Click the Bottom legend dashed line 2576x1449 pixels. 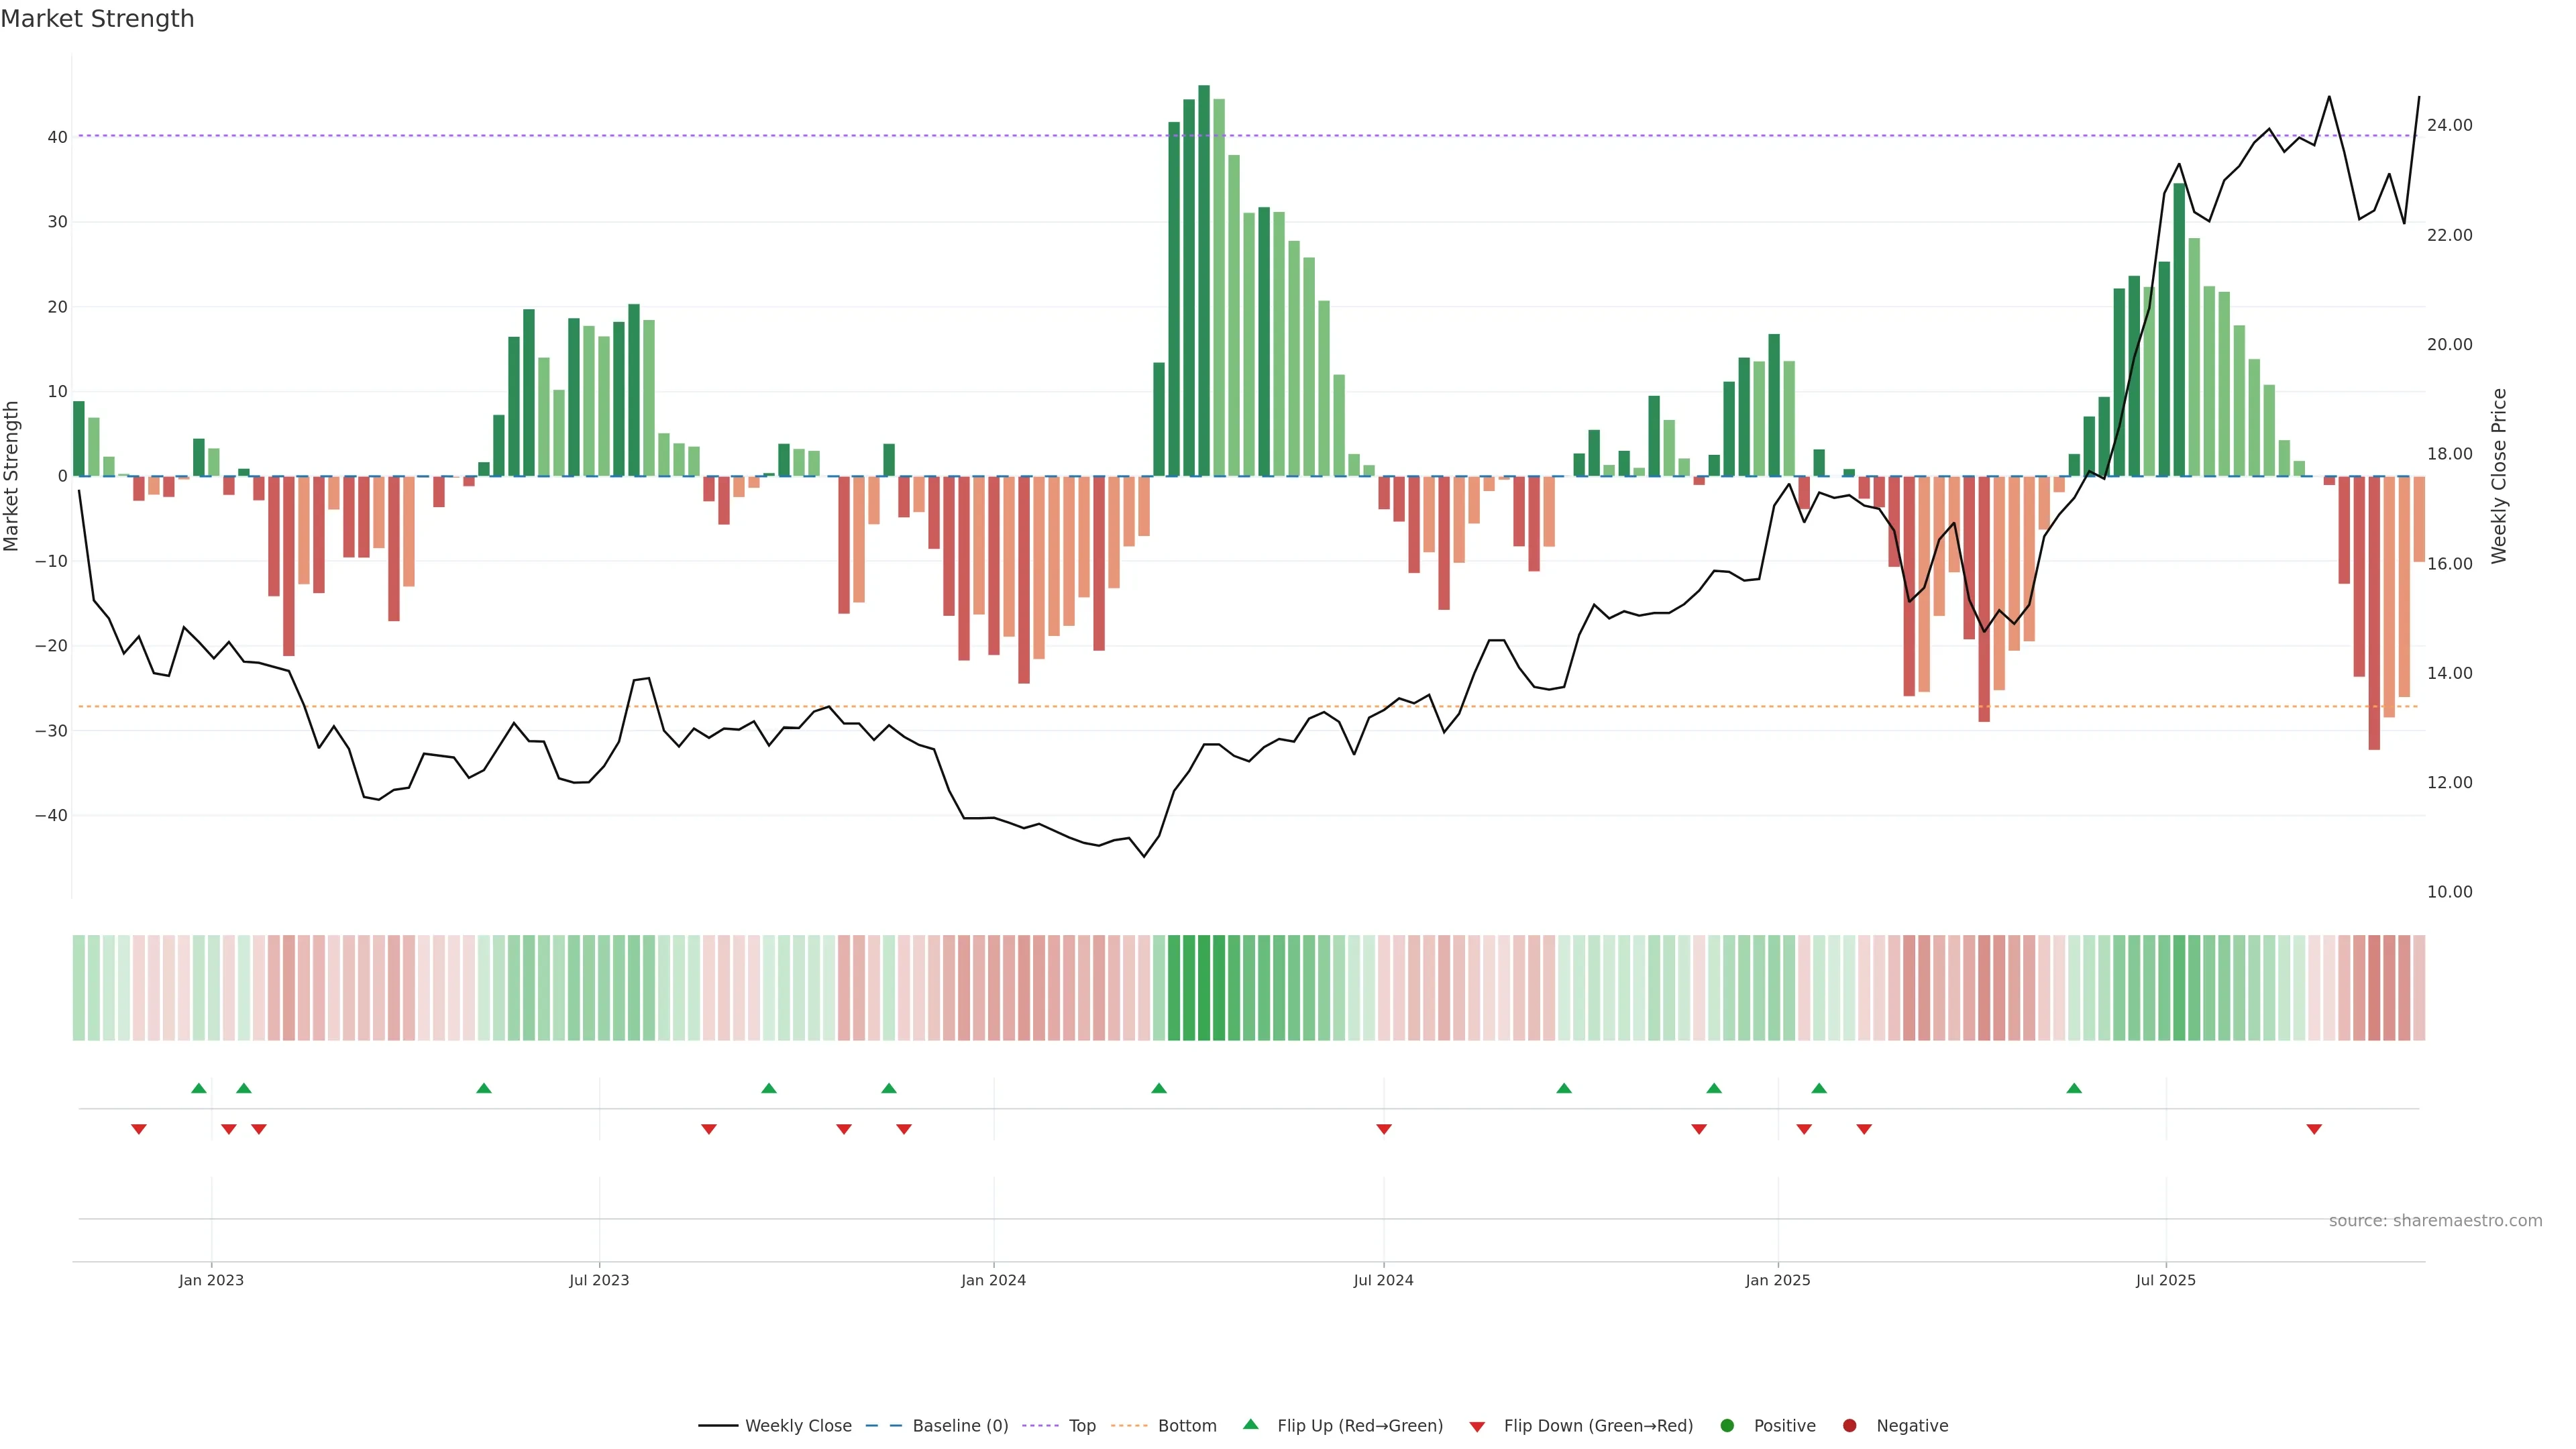pyautogui.click(x=1129, y=1426)
